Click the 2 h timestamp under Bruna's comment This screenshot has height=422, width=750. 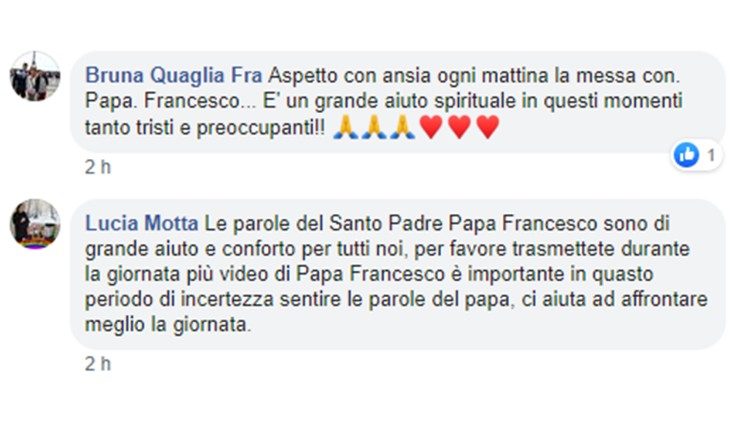(x=98, y=167)
